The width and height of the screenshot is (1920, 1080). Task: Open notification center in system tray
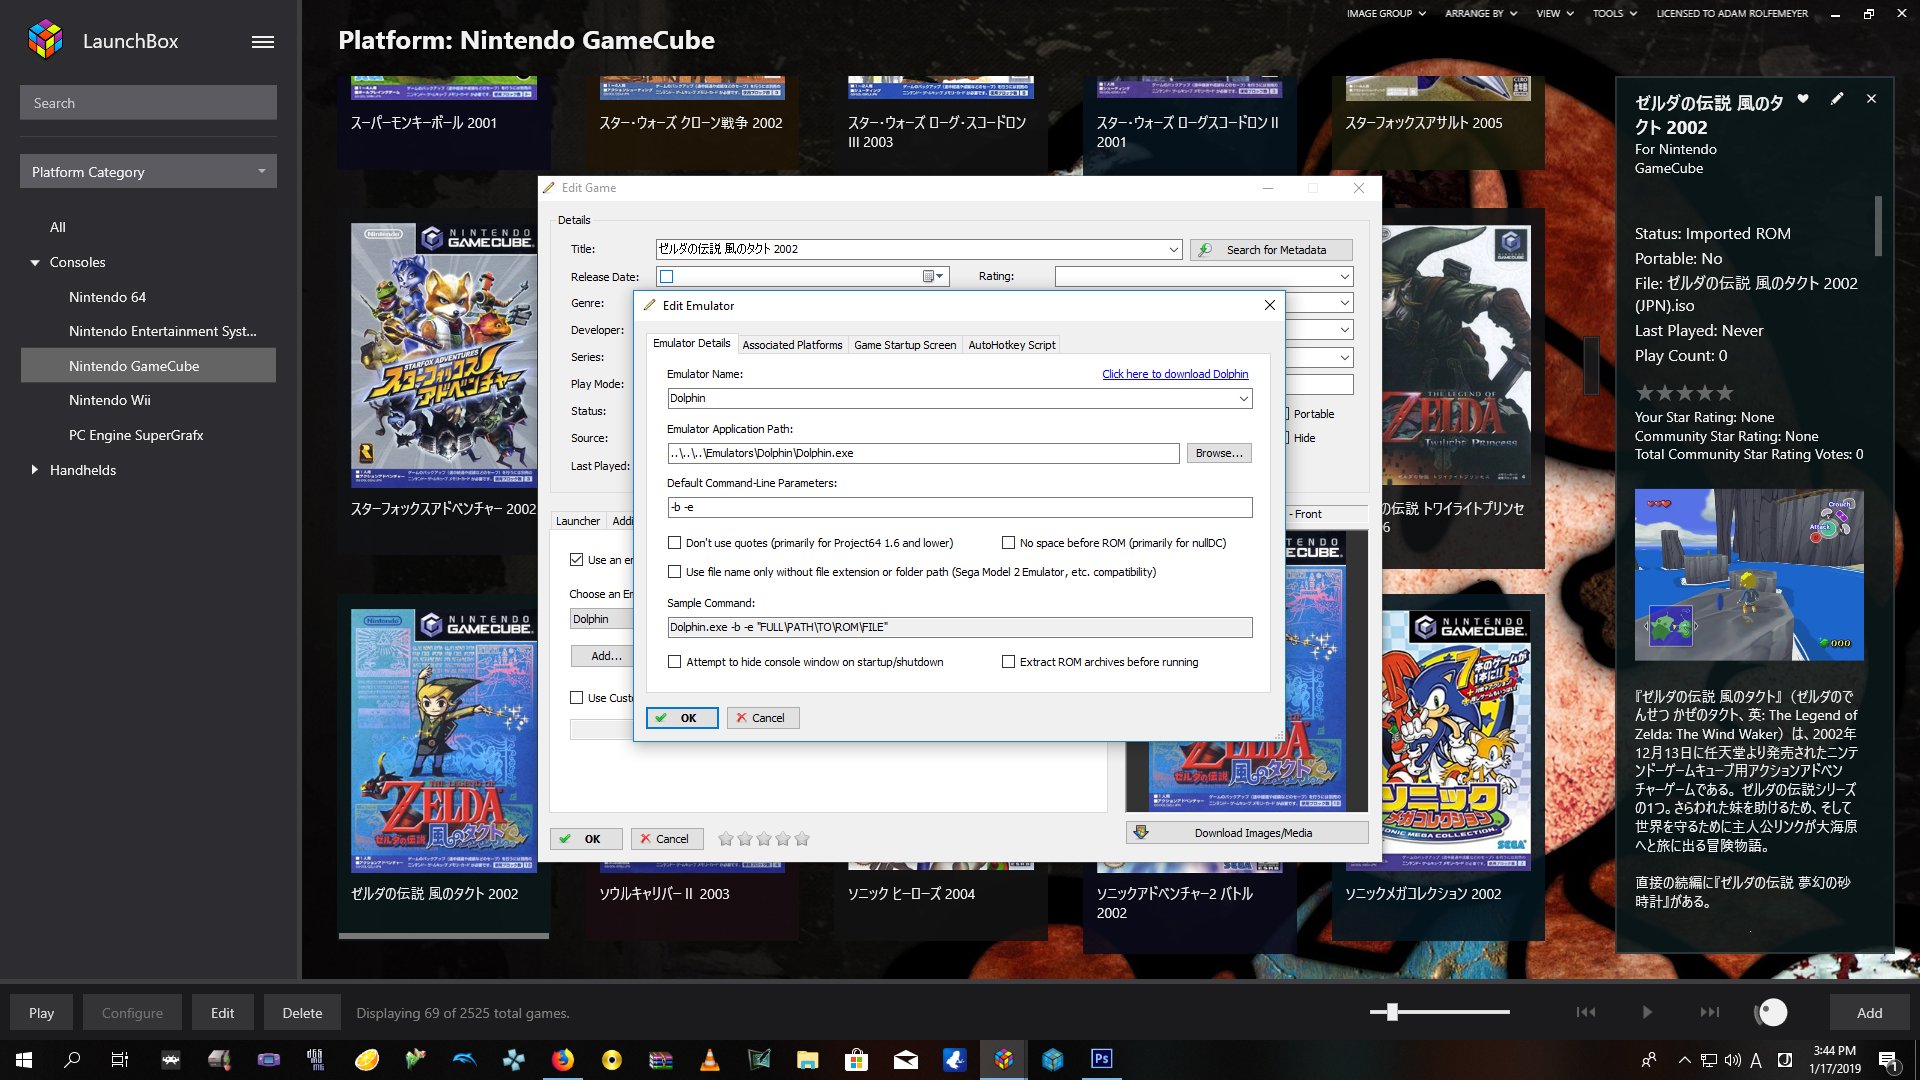click(x=1888, y=1060)
